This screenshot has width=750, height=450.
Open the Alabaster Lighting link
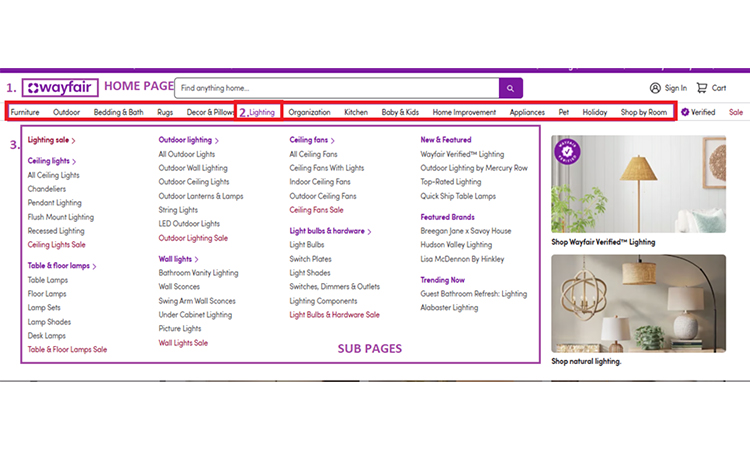449,307
